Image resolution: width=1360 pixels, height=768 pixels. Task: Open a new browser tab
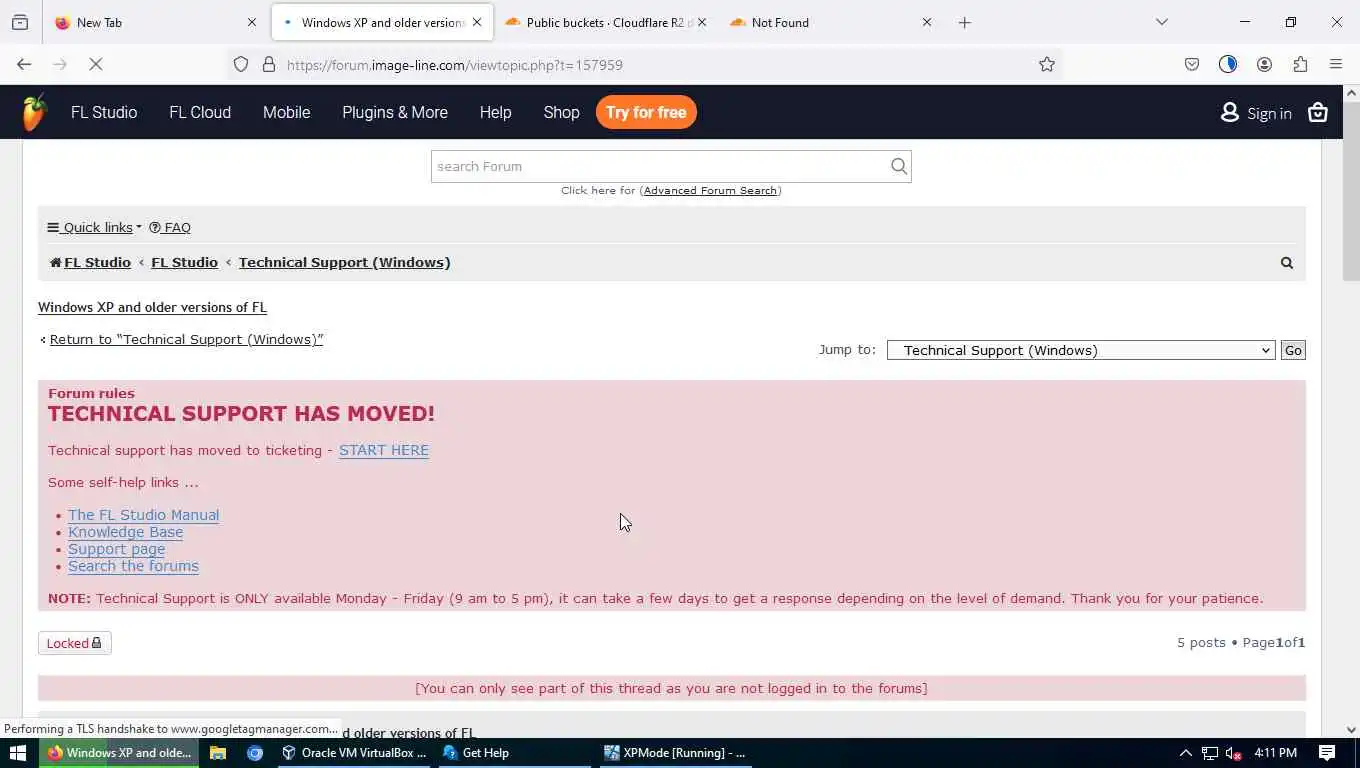coord(965,22)
